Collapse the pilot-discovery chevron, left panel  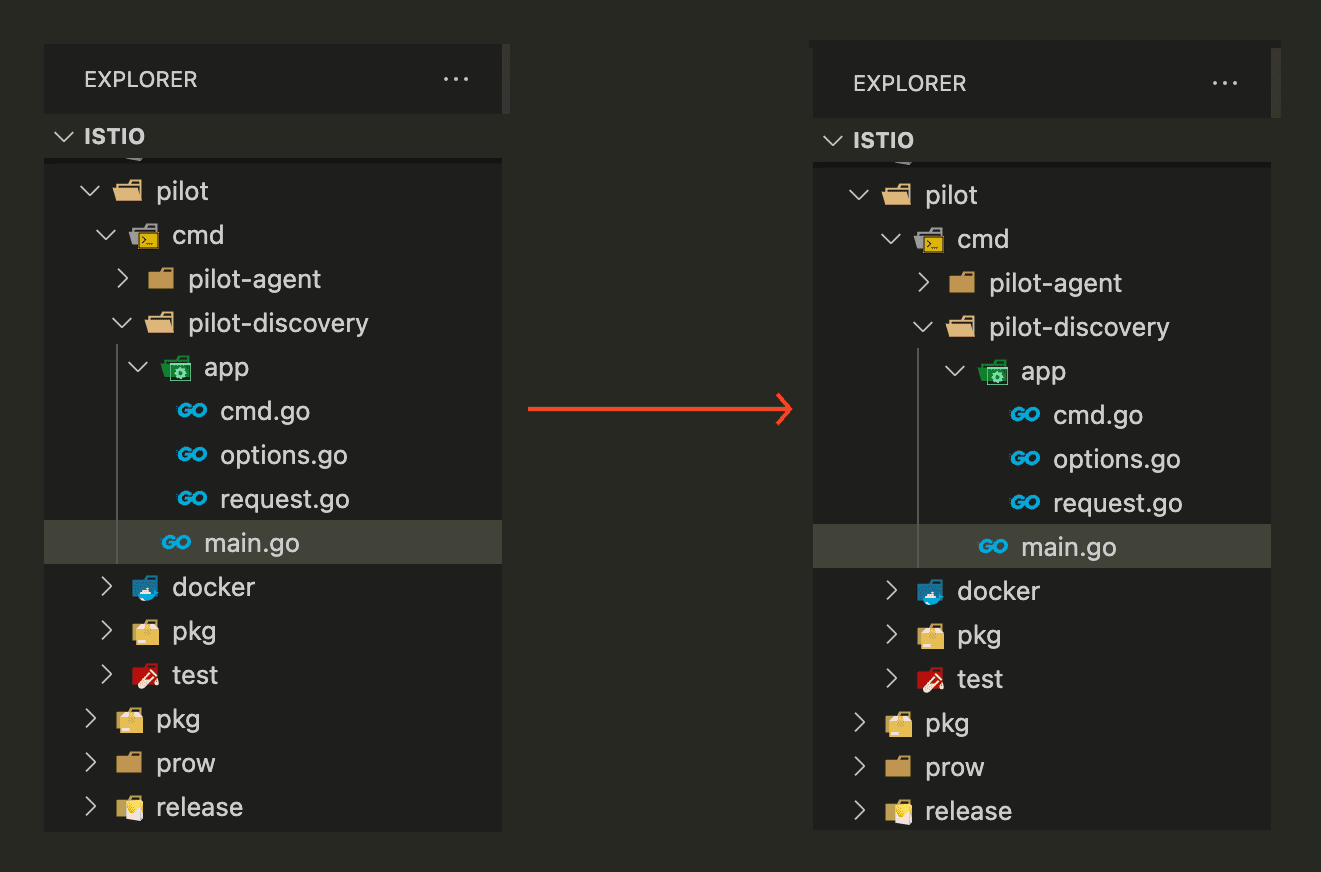(x=122, y=323)
